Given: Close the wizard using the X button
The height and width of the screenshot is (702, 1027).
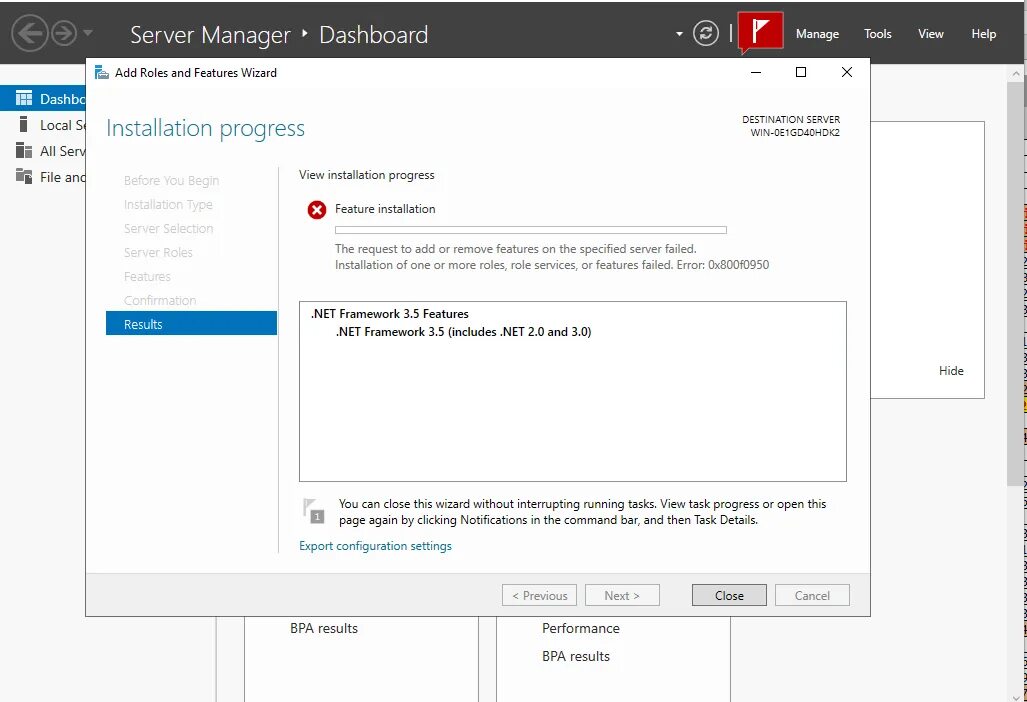Looking at the screenshot, I should click(846, 72).
